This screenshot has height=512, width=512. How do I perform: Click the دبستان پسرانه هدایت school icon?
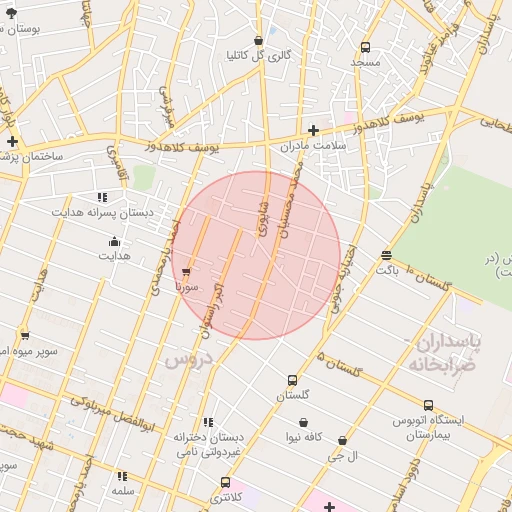pyautogui.click(x=102, y=198)
